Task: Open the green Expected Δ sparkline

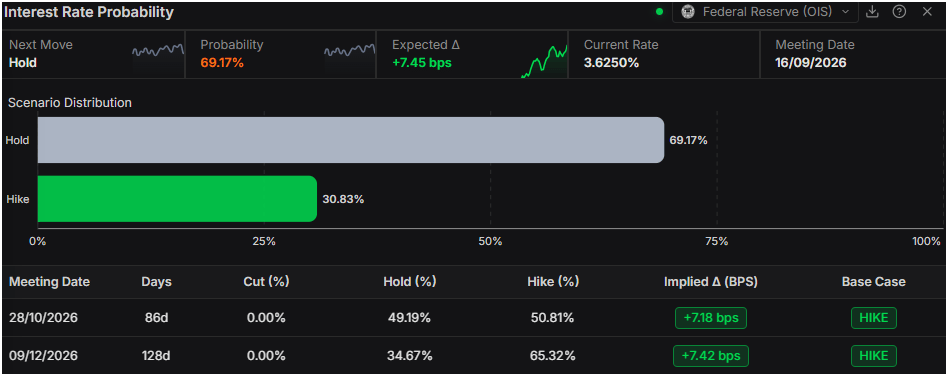Action: tap(544, 60)
